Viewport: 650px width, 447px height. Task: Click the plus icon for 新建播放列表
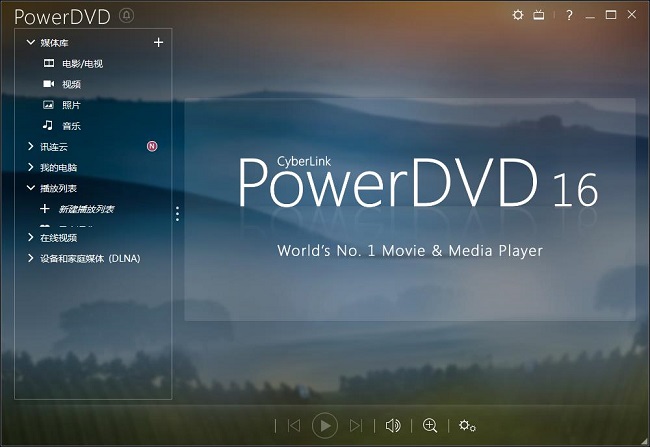45,208
